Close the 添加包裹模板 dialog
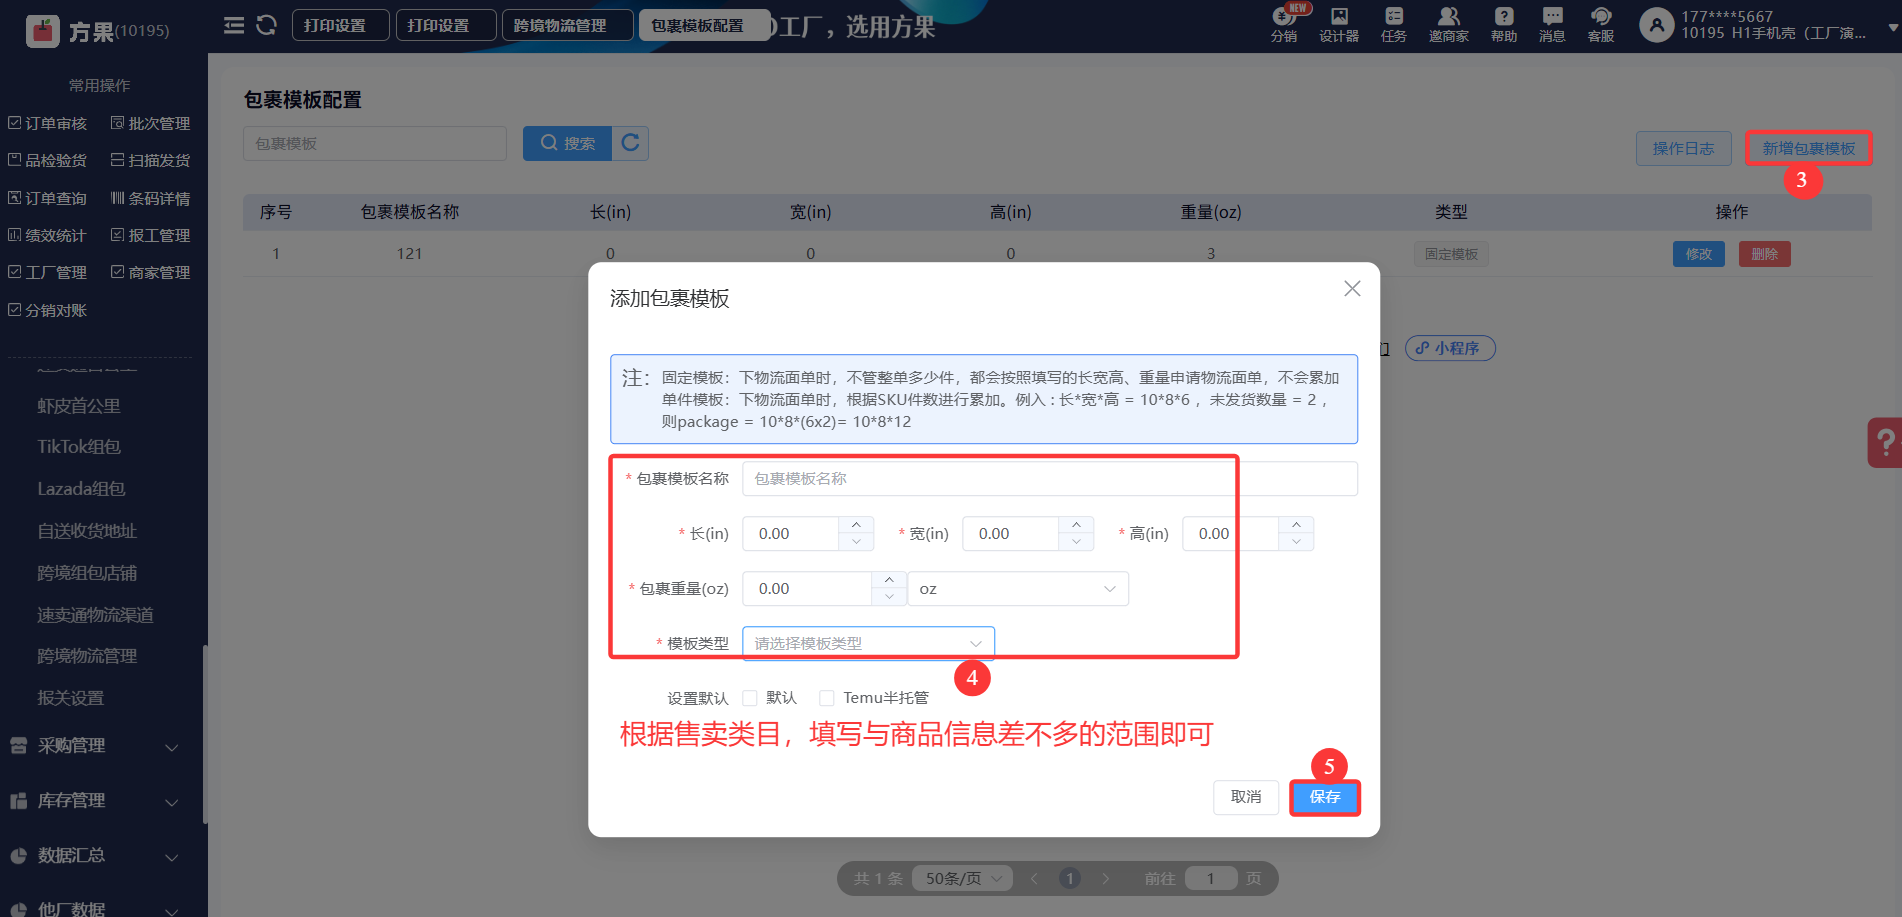This screenshot has height=917, width=1902. pos(1352,288)
